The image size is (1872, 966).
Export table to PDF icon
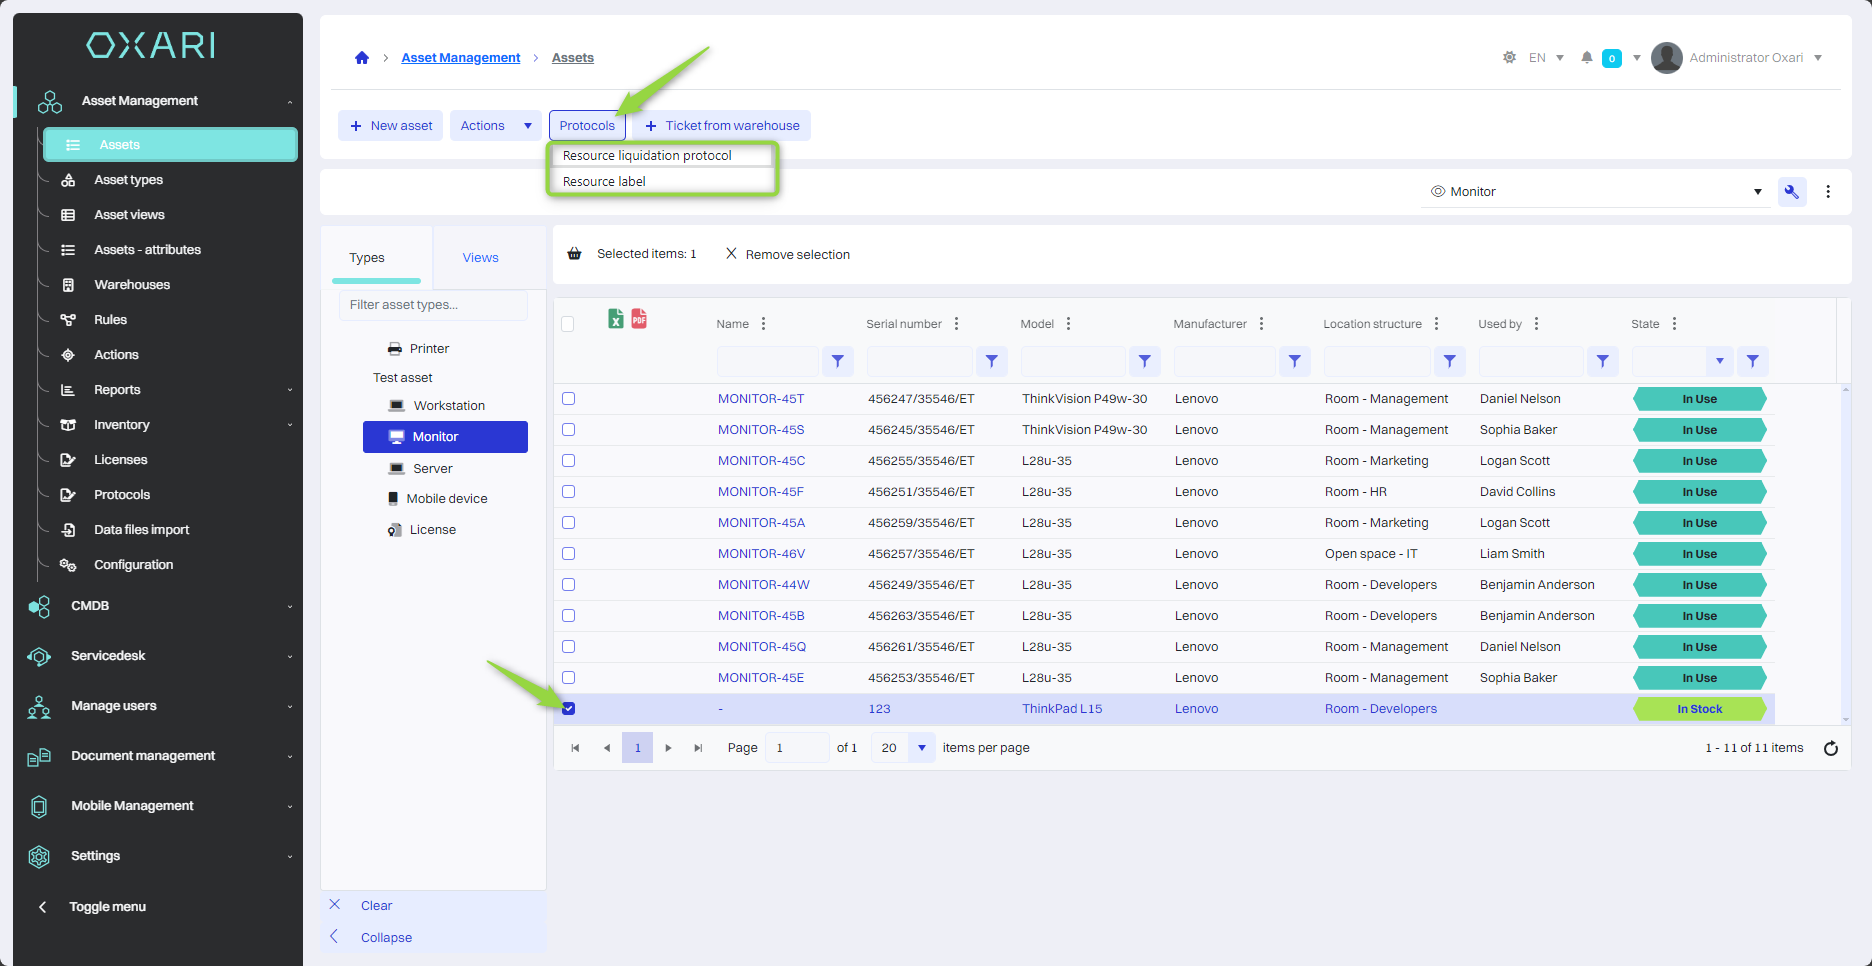[639, 319]
